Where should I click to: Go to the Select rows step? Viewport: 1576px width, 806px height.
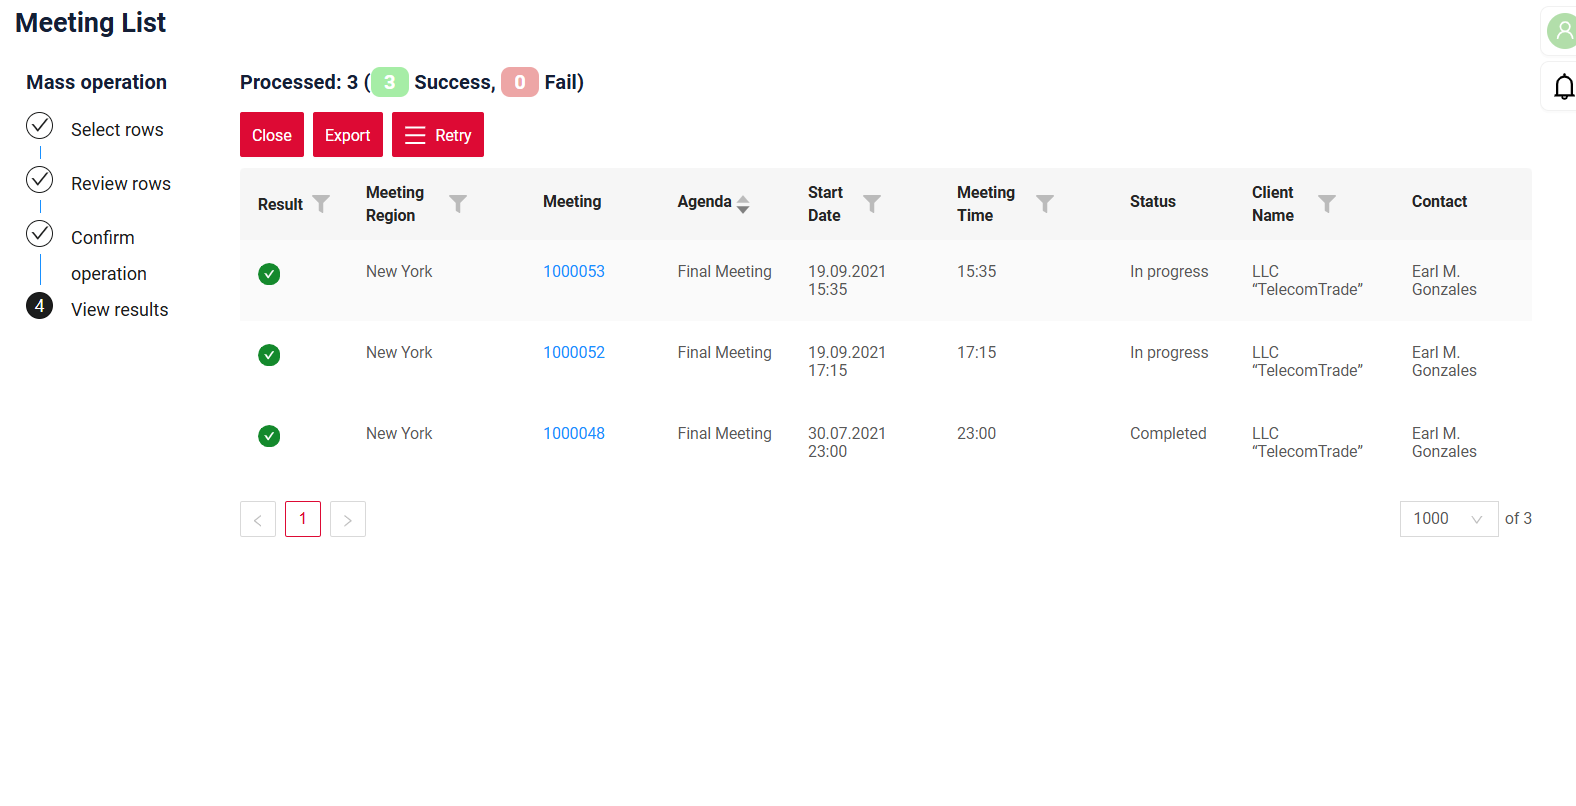pyautogui.click(x=117, y=130)
